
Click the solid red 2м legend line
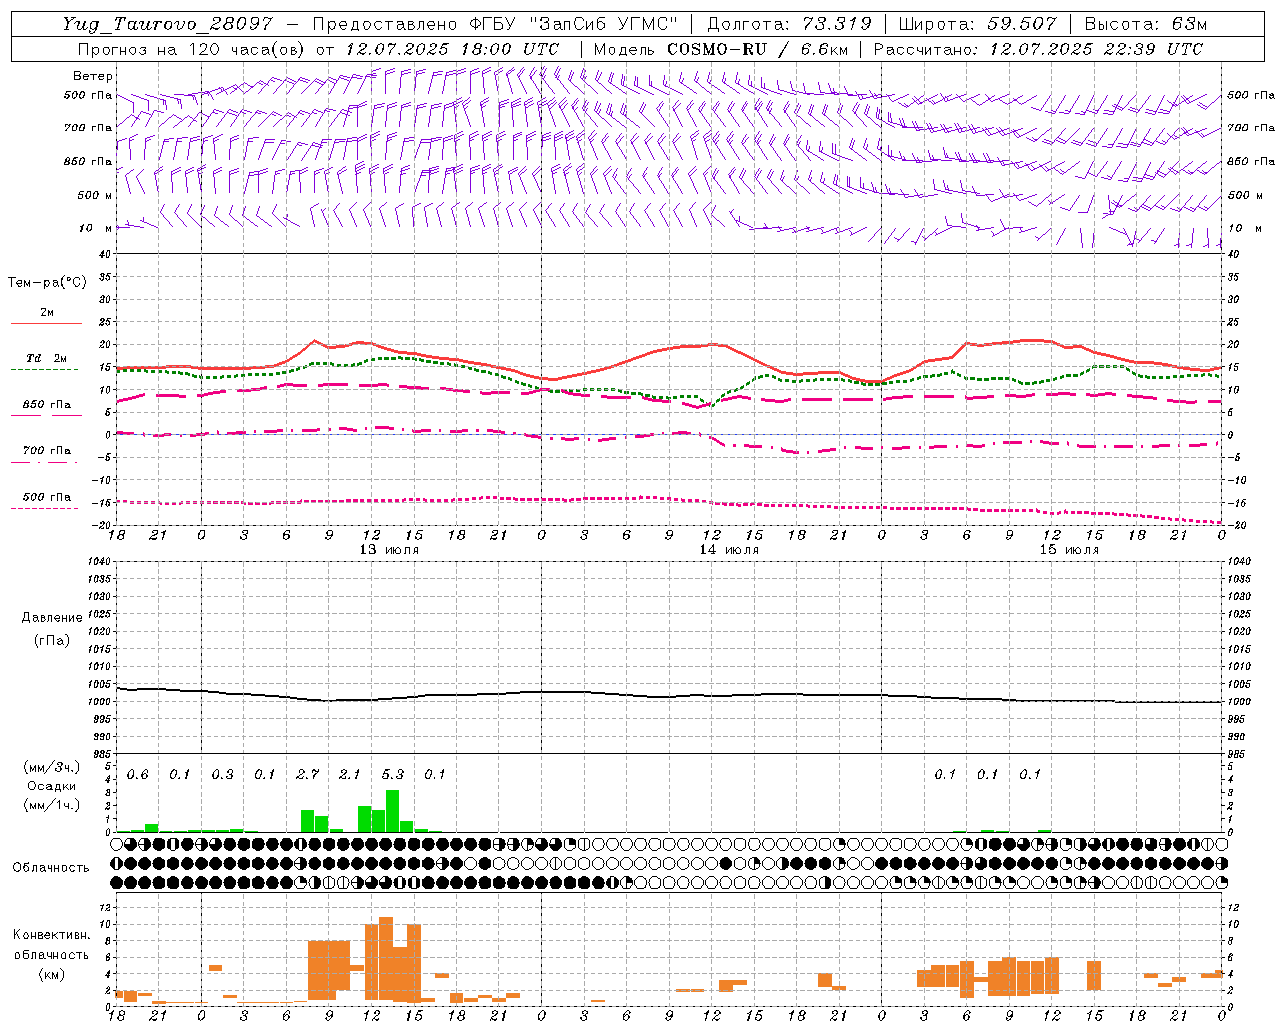coord(46,323)
